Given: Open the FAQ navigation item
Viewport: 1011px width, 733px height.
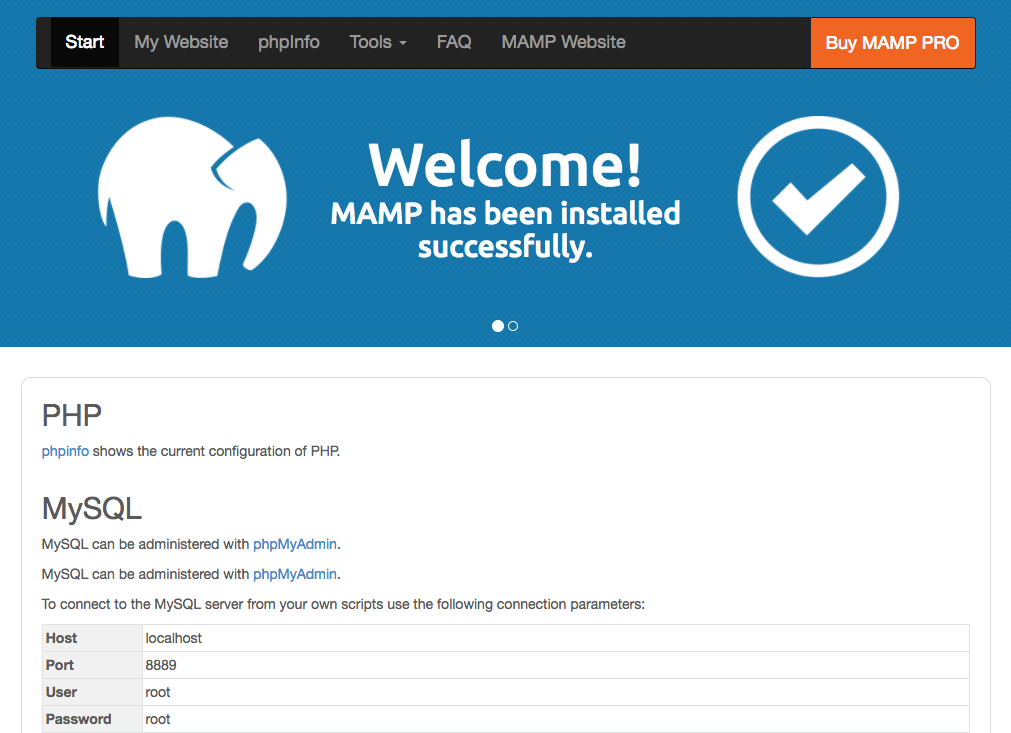Looking at the screenshot, I should (x=454, y=43).
